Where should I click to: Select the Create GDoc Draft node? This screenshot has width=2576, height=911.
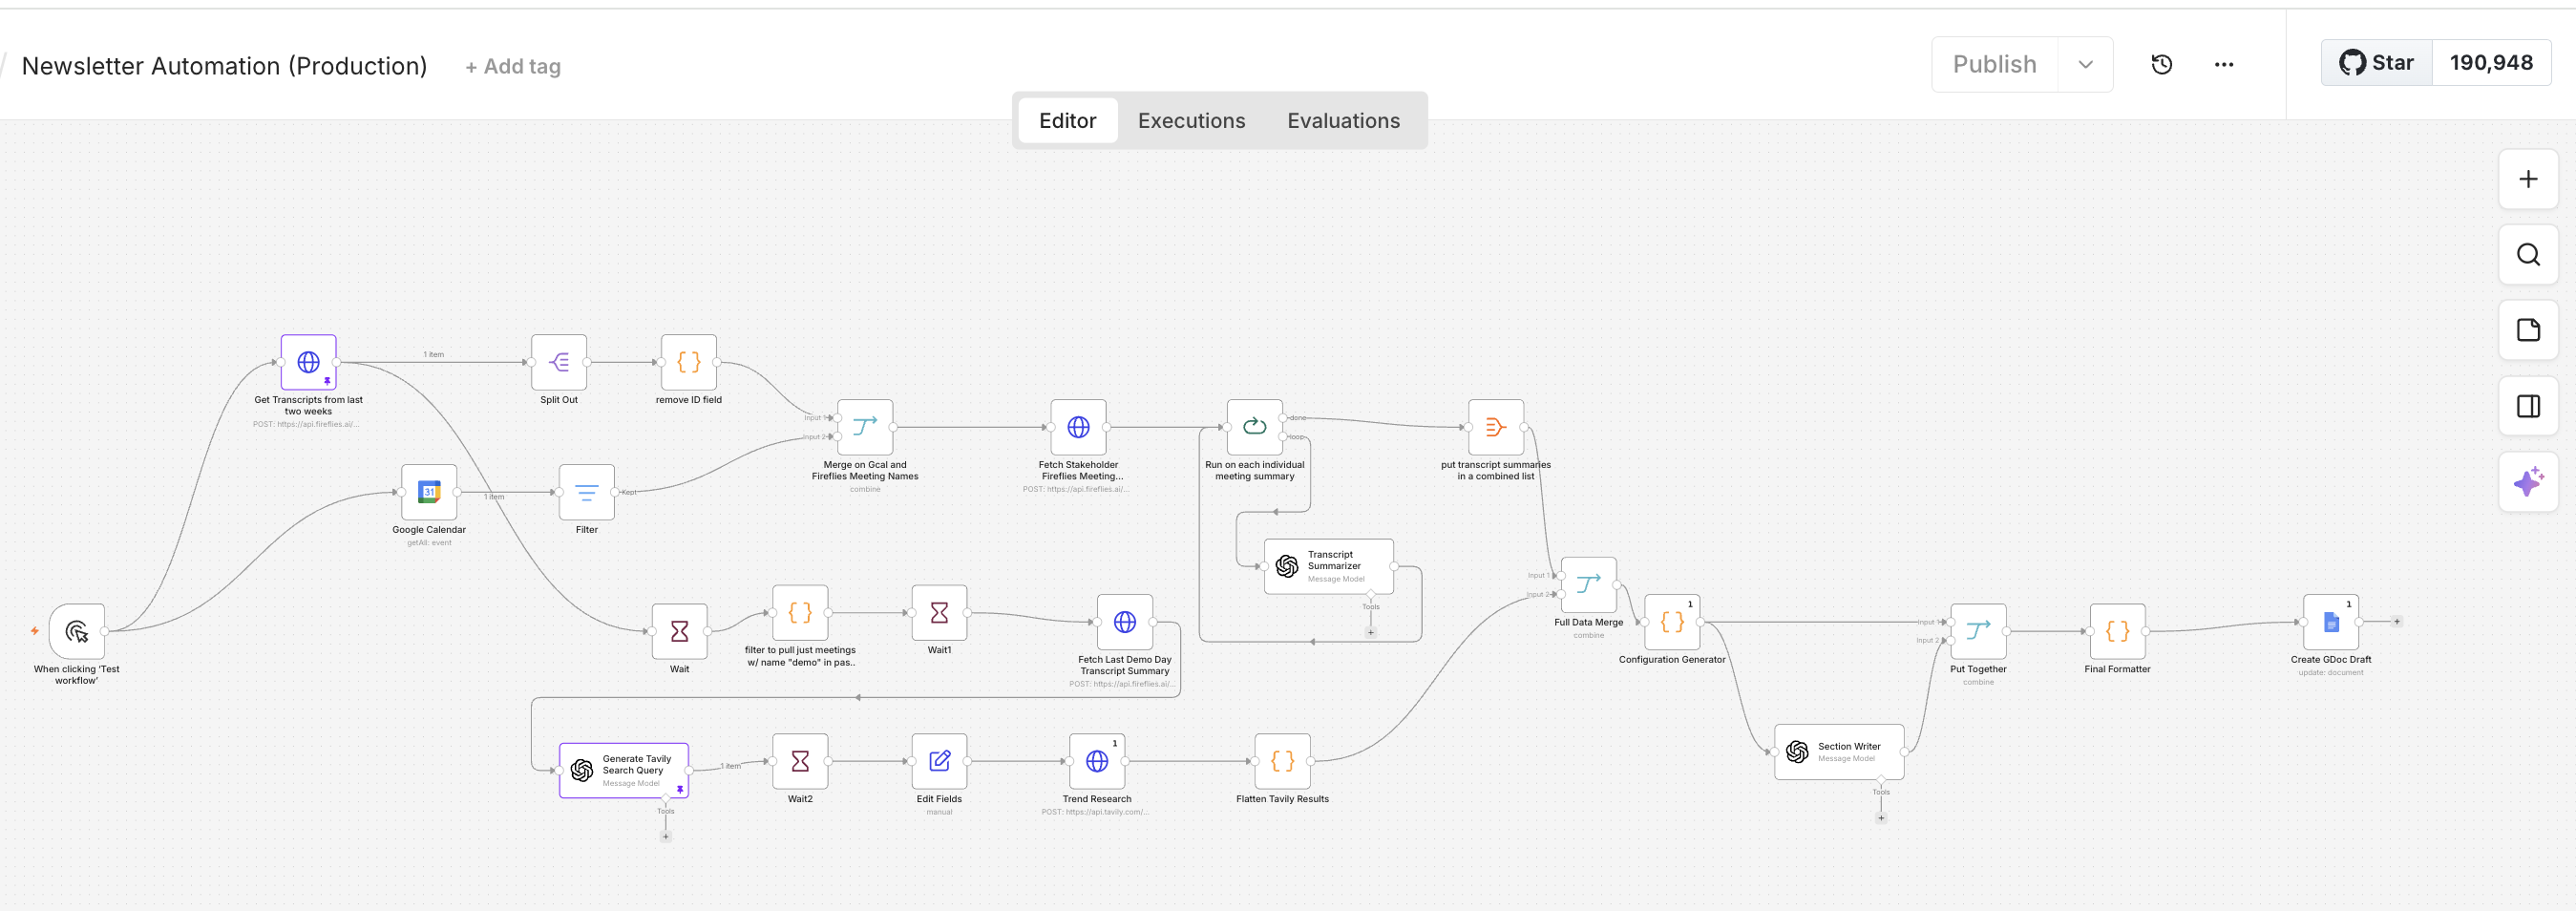click(2331, 622)
